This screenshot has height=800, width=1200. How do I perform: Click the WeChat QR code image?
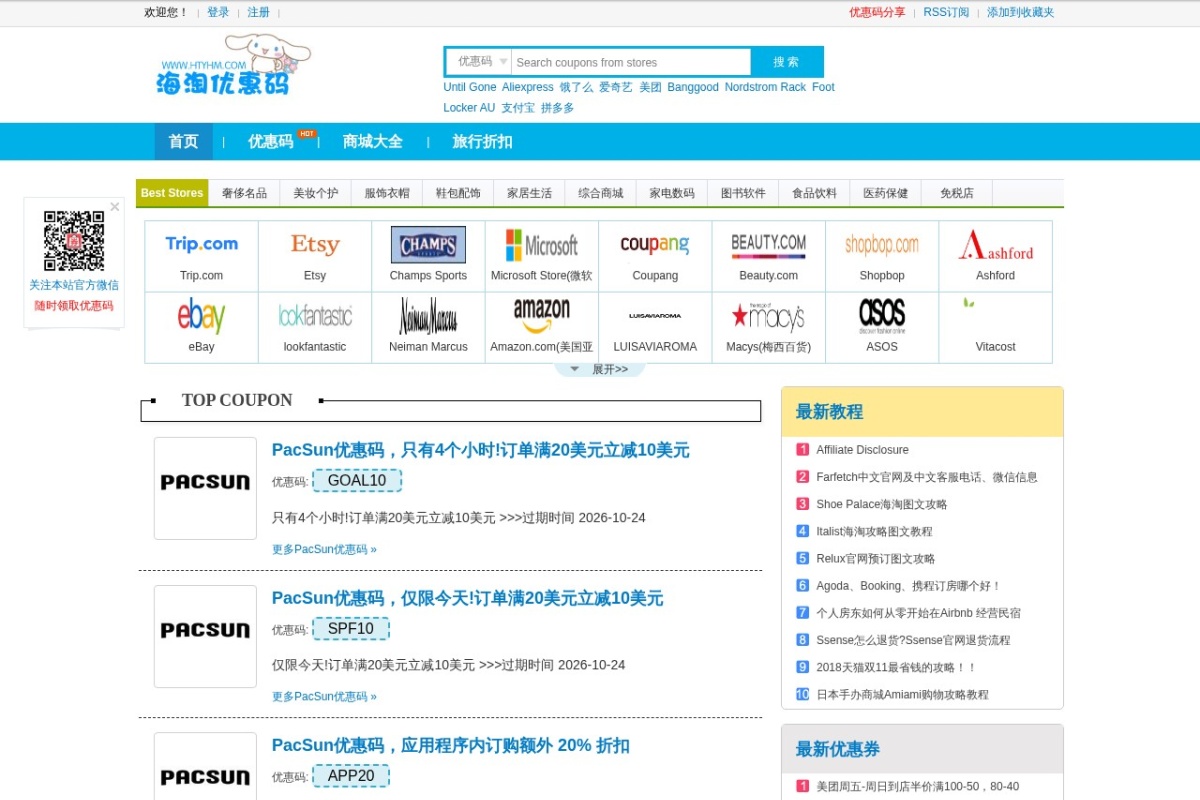pyautogui.click(x=74, y=241)
